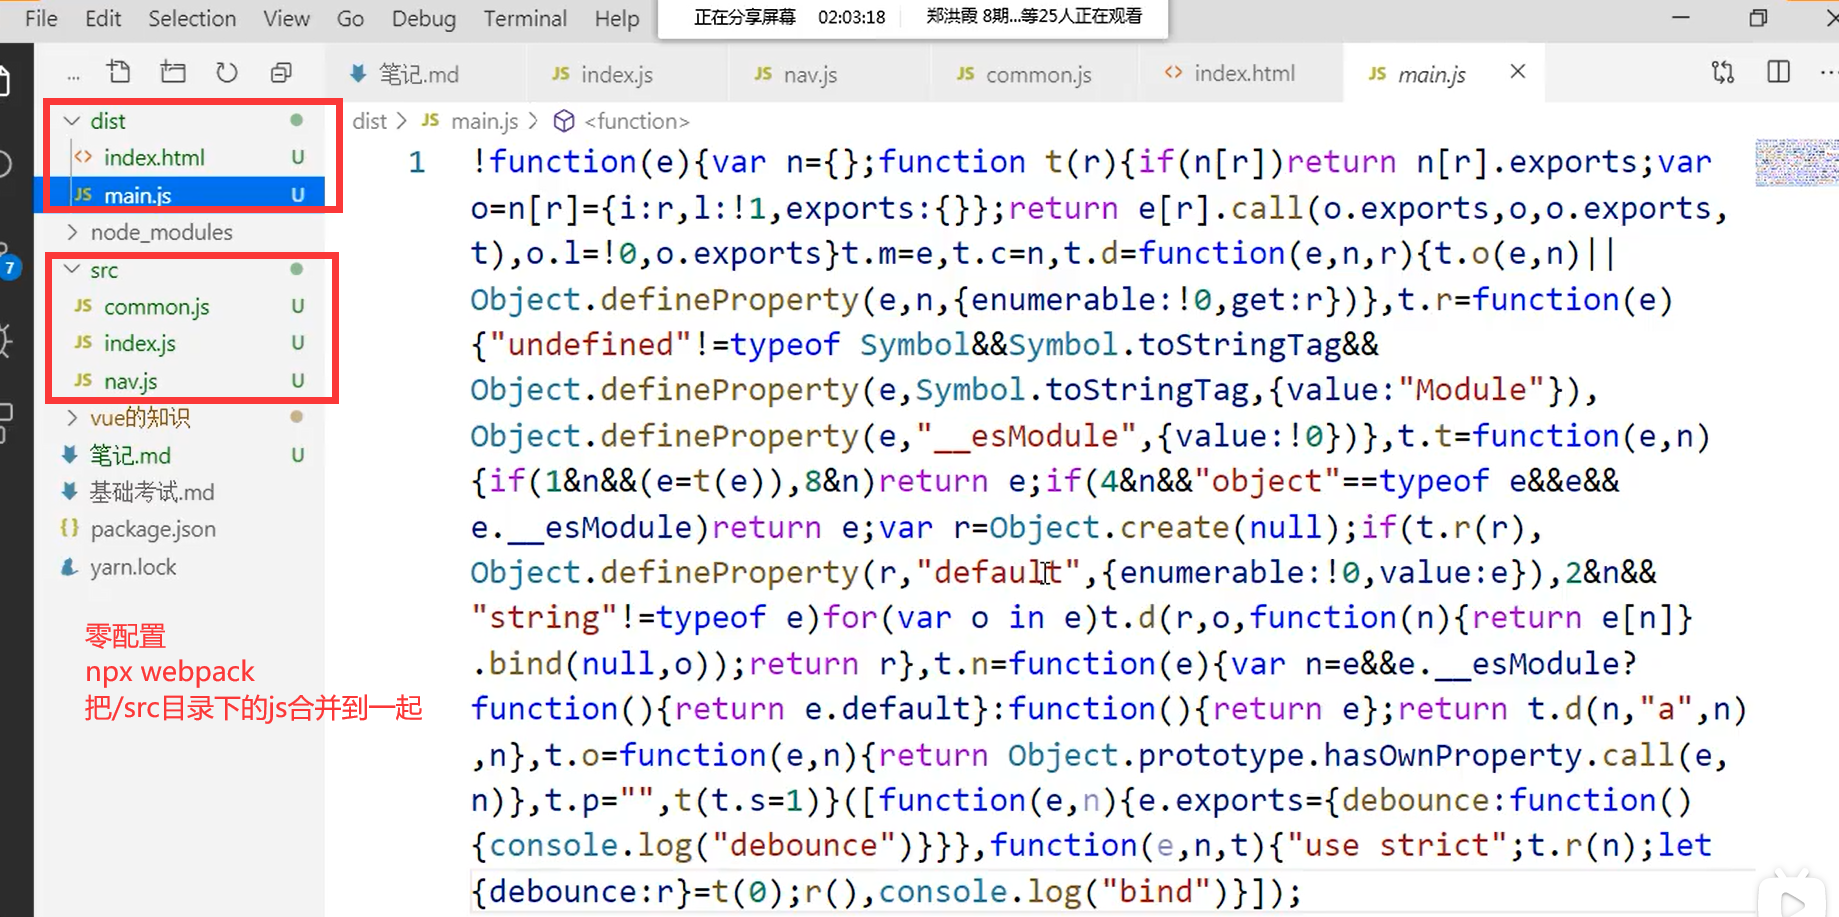Switch to the nav.js editor tab
1839x917 pixels.
click(829, 73)
